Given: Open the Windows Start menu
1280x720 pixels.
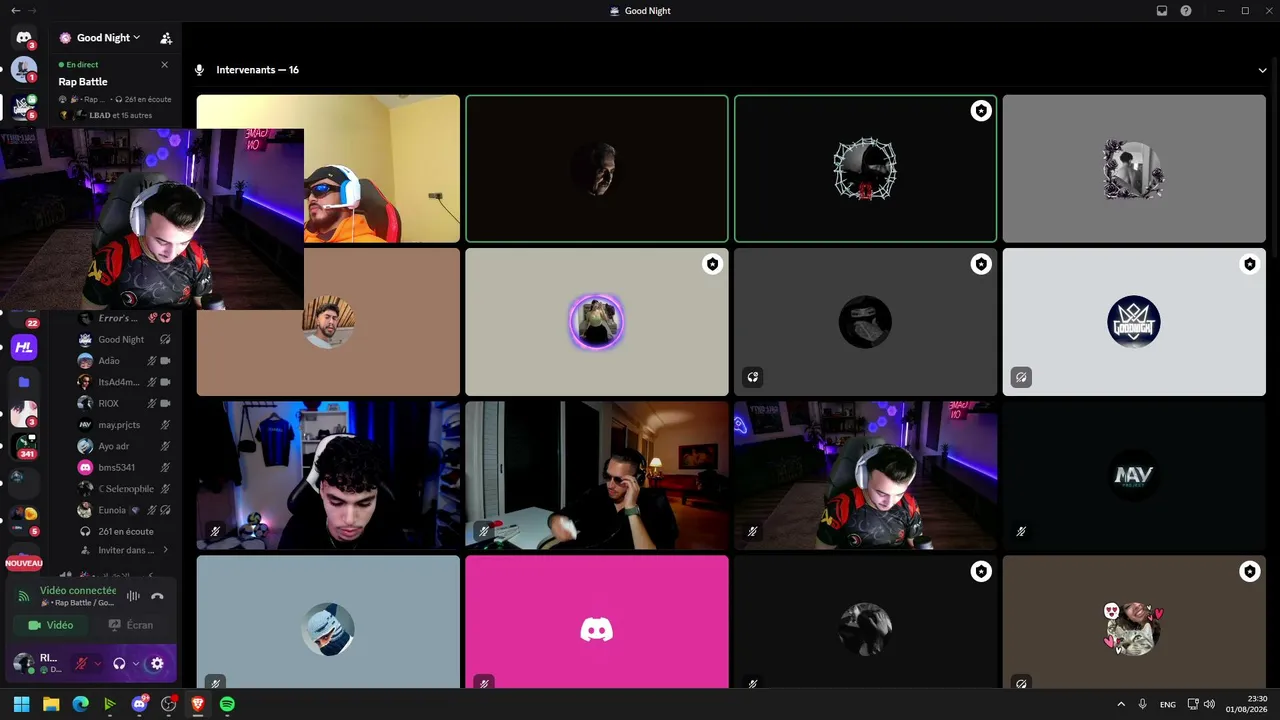Looking at the screenshot, I should 21,704.
